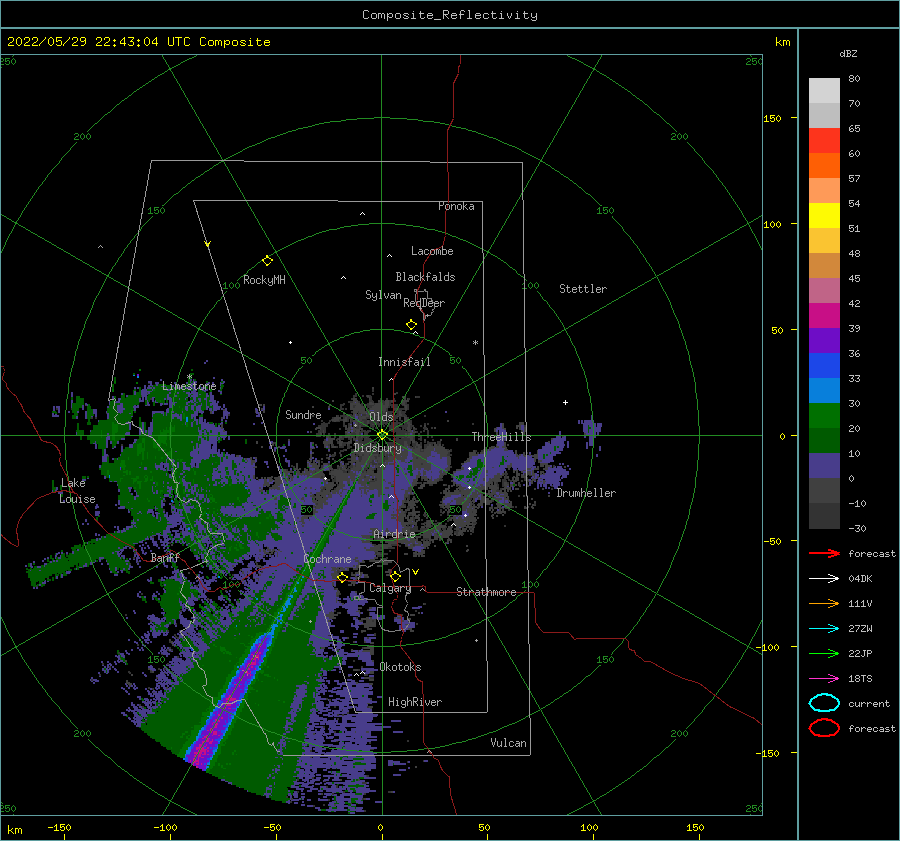Select the bright green 20-30 dBZ swatch

pyautogui.click(x=824, y=416)
